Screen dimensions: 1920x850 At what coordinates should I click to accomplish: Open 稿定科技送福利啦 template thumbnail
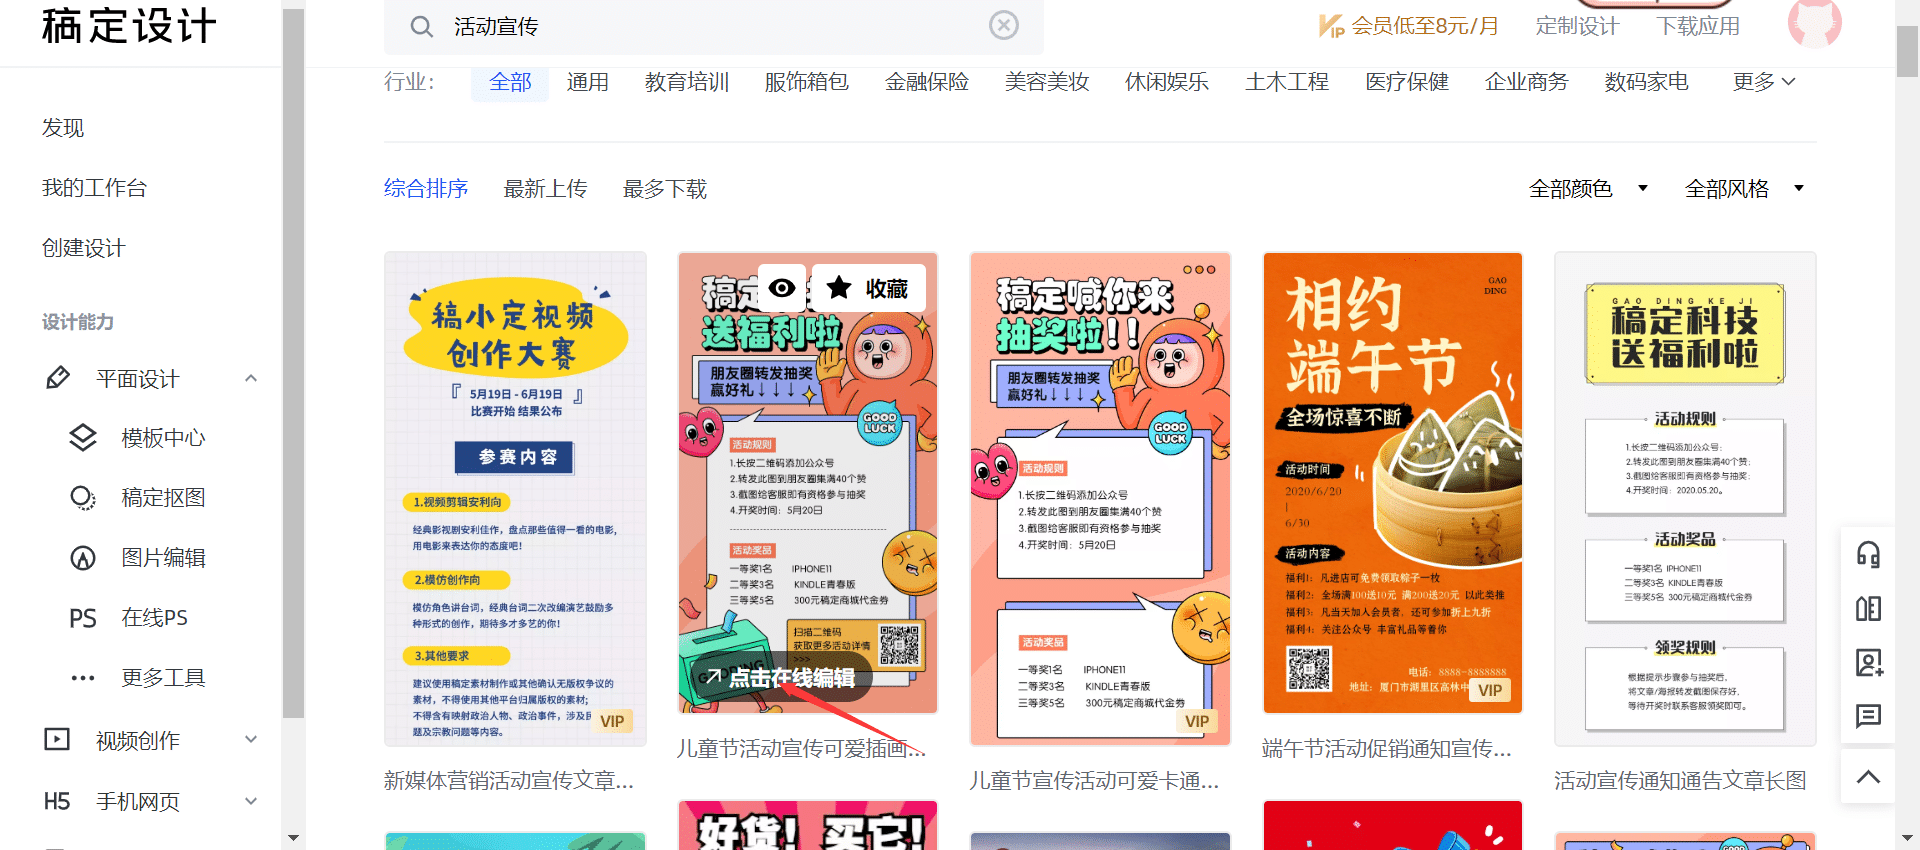1685,498
